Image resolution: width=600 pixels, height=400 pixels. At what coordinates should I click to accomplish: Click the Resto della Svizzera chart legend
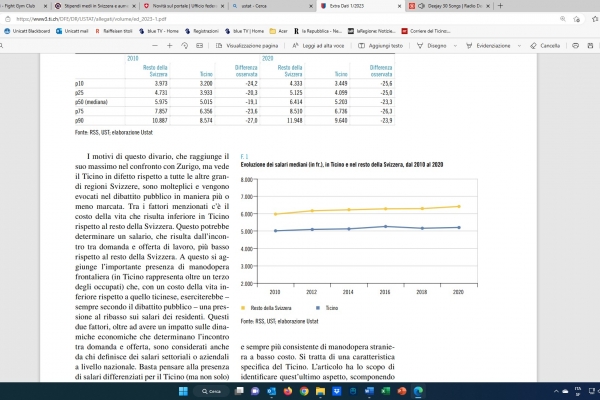[266, 308]
